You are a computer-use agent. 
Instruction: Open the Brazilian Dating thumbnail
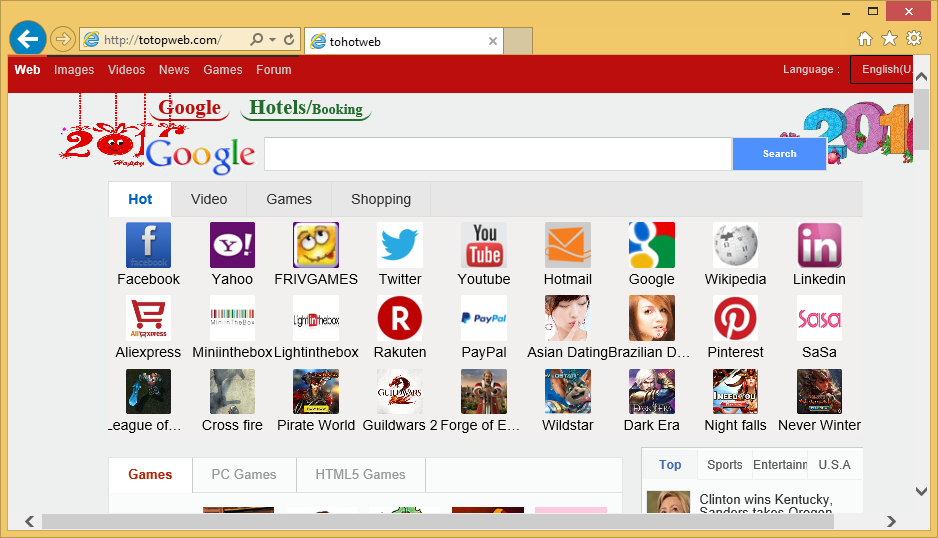coord(651,318)
